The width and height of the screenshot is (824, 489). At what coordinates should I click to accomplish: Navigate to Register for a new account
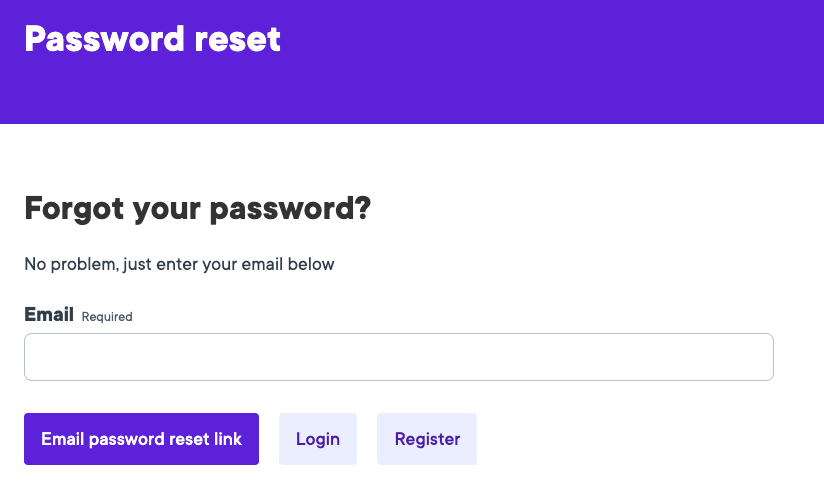pos(427,439)
